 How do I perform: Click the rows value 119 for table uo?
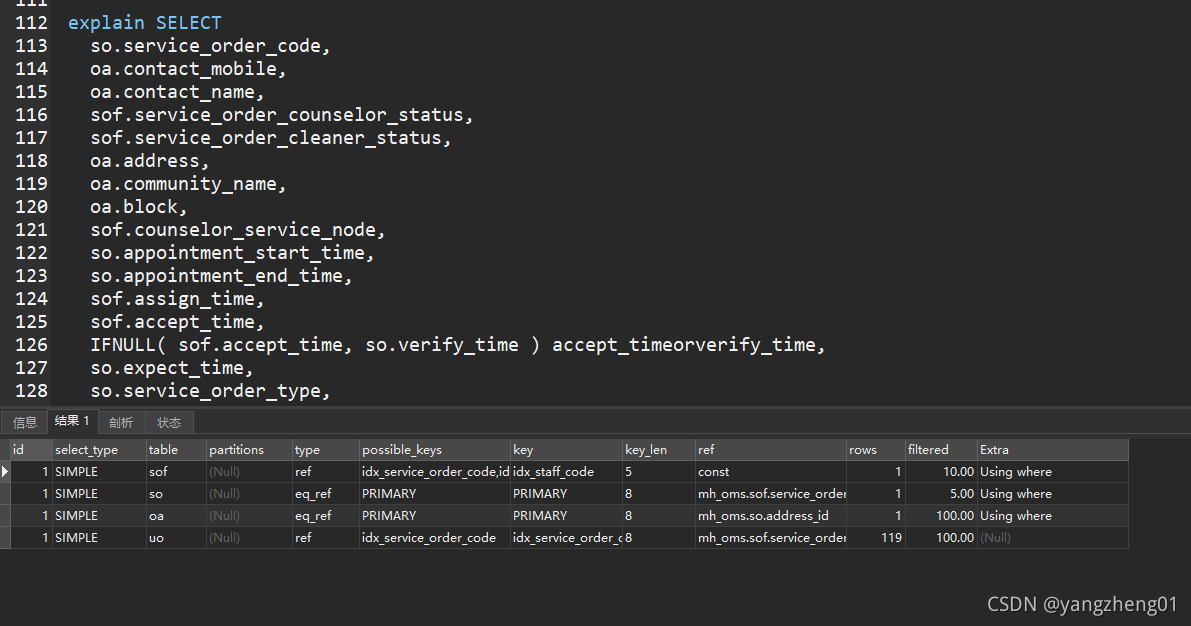pos(888,537)
